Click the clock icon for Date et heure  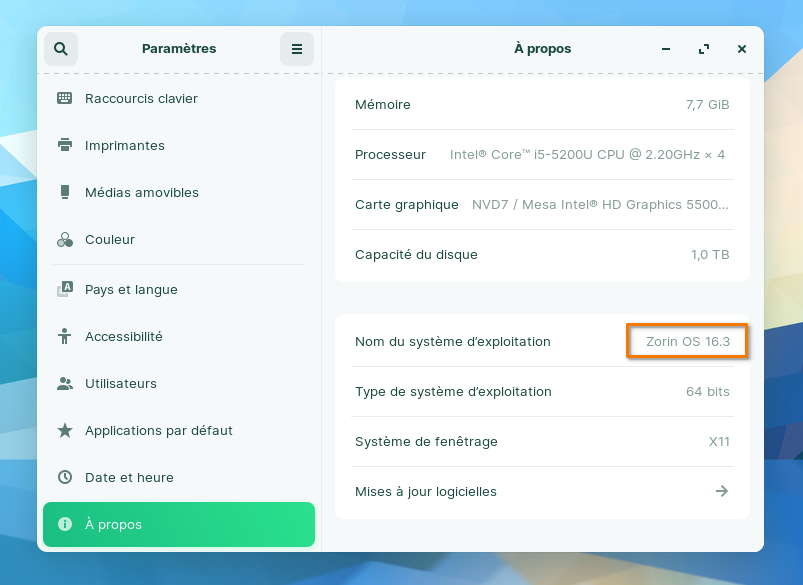coord(65,478)
